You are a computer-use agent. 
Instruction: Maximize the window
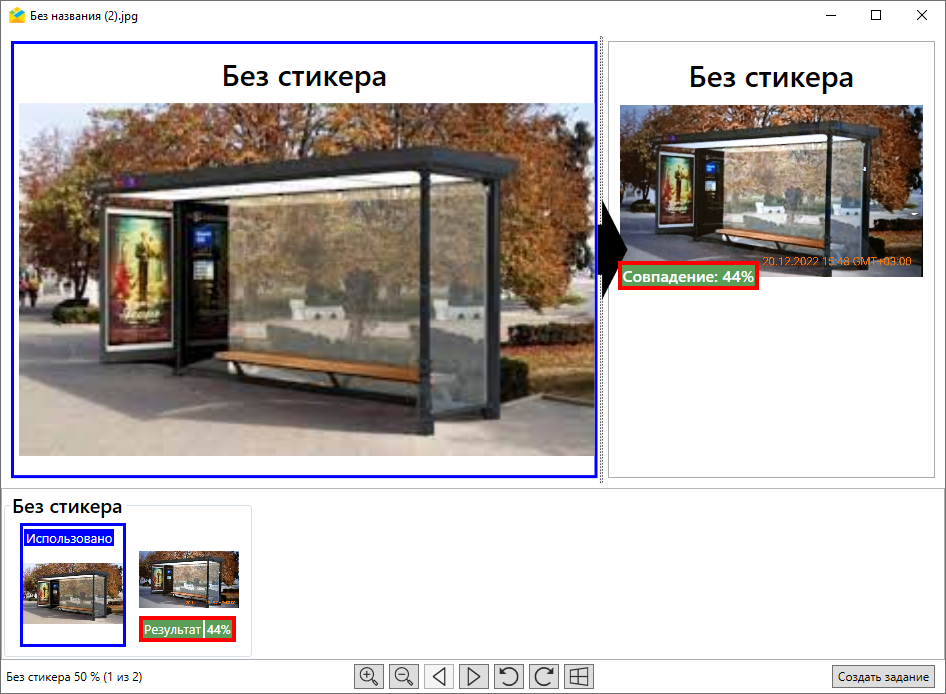tap(876, 15)
